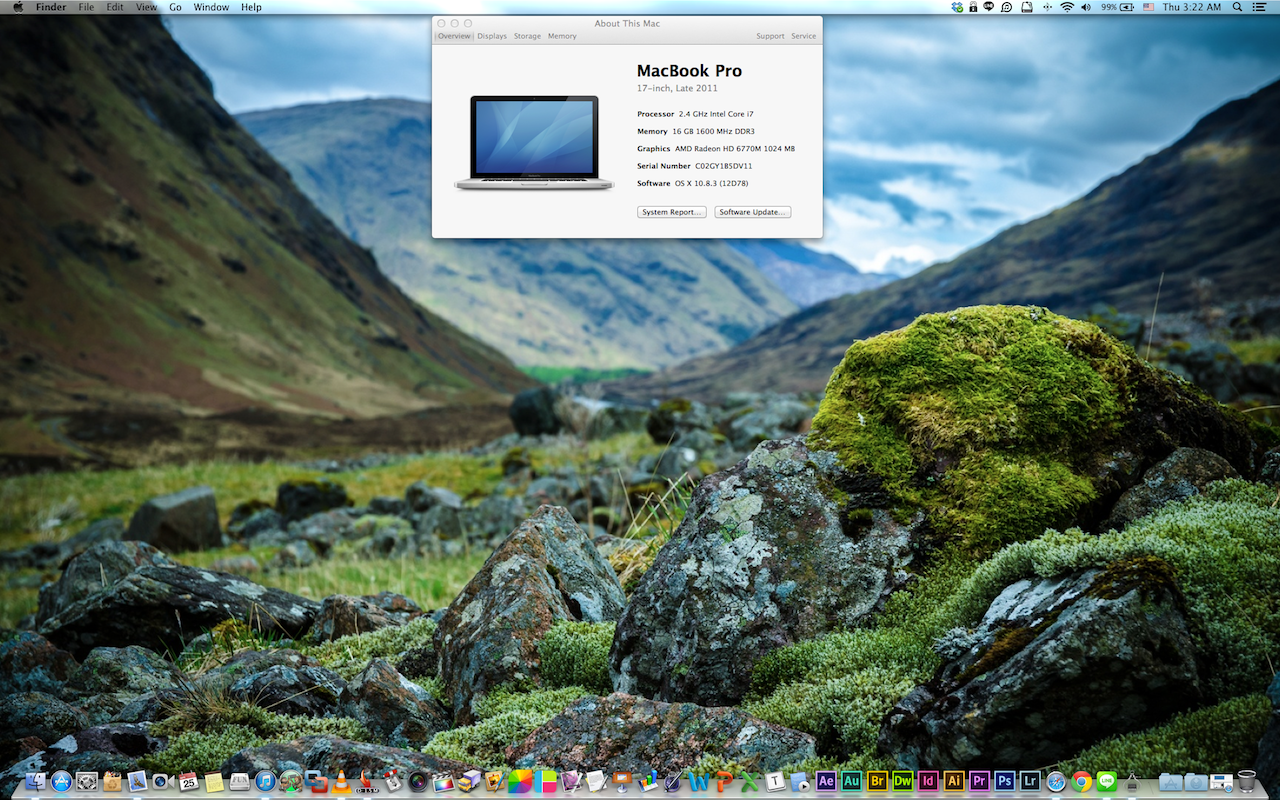This screenshot has height=800, width=1280.
Task: Open the File menu
Action: pos(86,7)
